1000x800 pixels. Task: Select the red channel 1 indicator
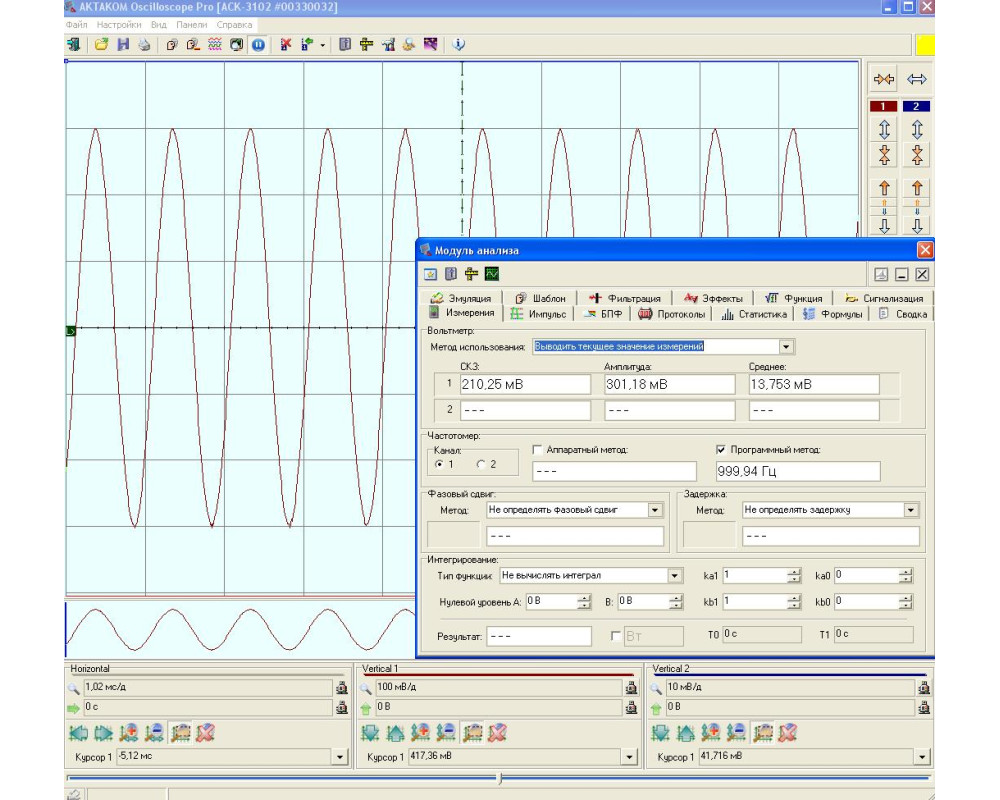883,106
